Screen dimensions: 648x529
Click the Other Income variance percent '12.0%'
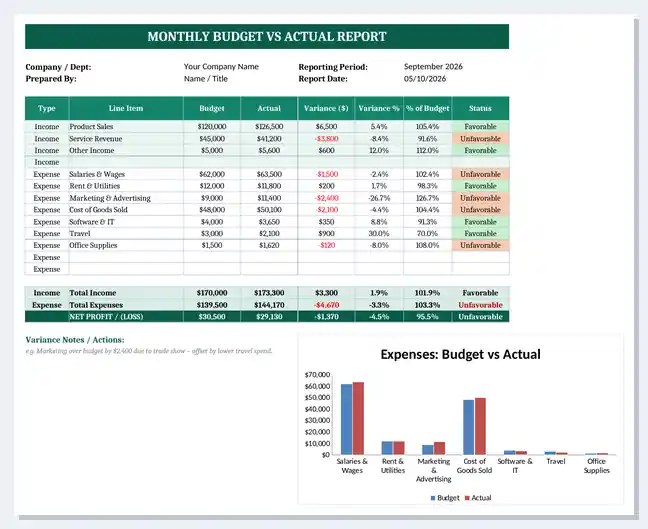379,150
